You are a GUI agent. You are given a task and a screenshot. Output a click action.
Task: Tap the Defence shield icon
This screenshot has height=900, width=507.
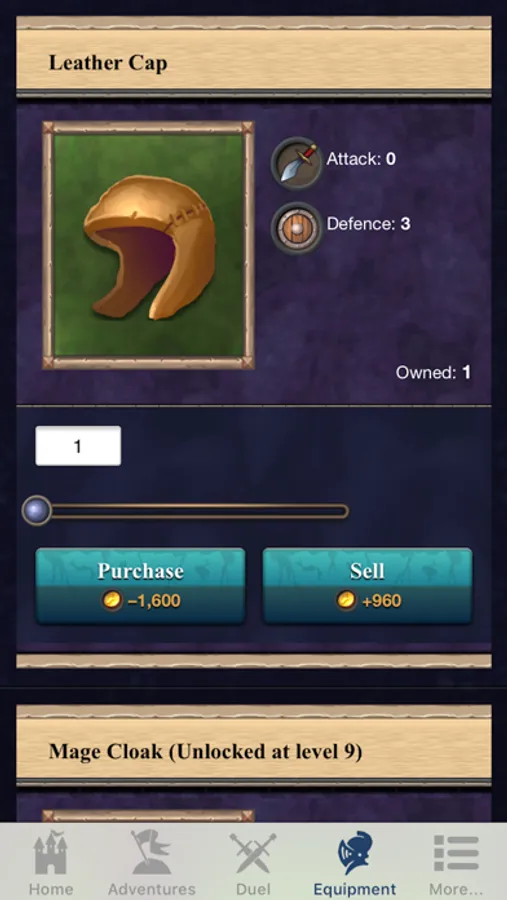296,228
